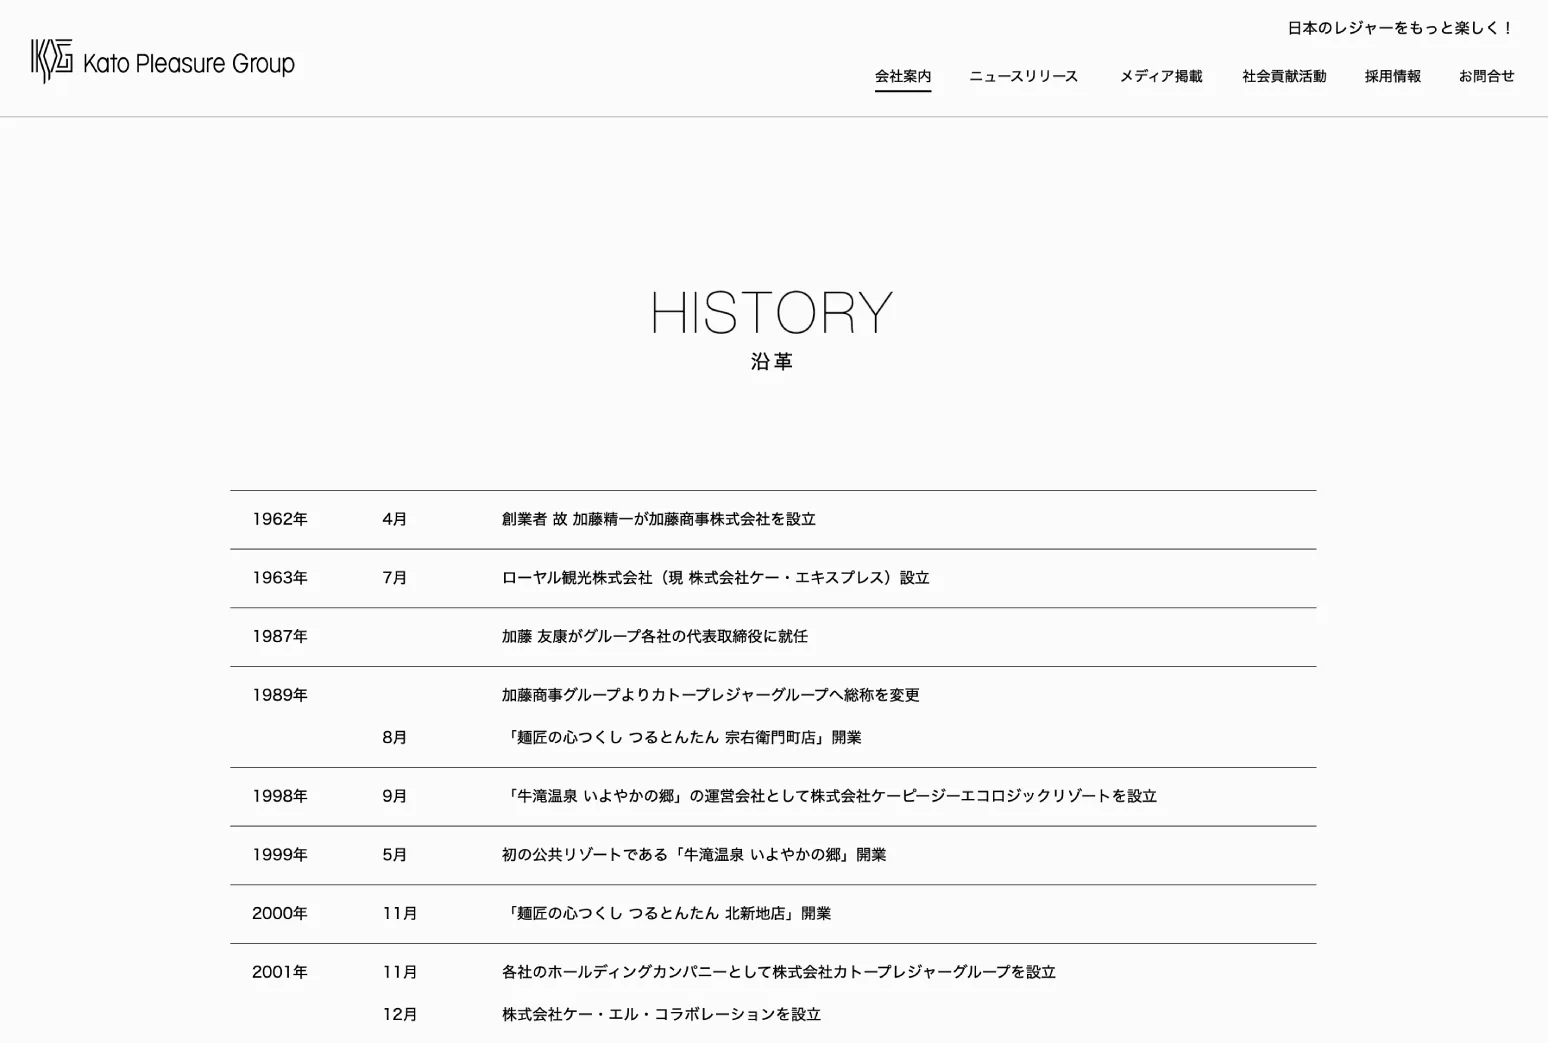Open the 会社案内 menu item

point(902,76)
